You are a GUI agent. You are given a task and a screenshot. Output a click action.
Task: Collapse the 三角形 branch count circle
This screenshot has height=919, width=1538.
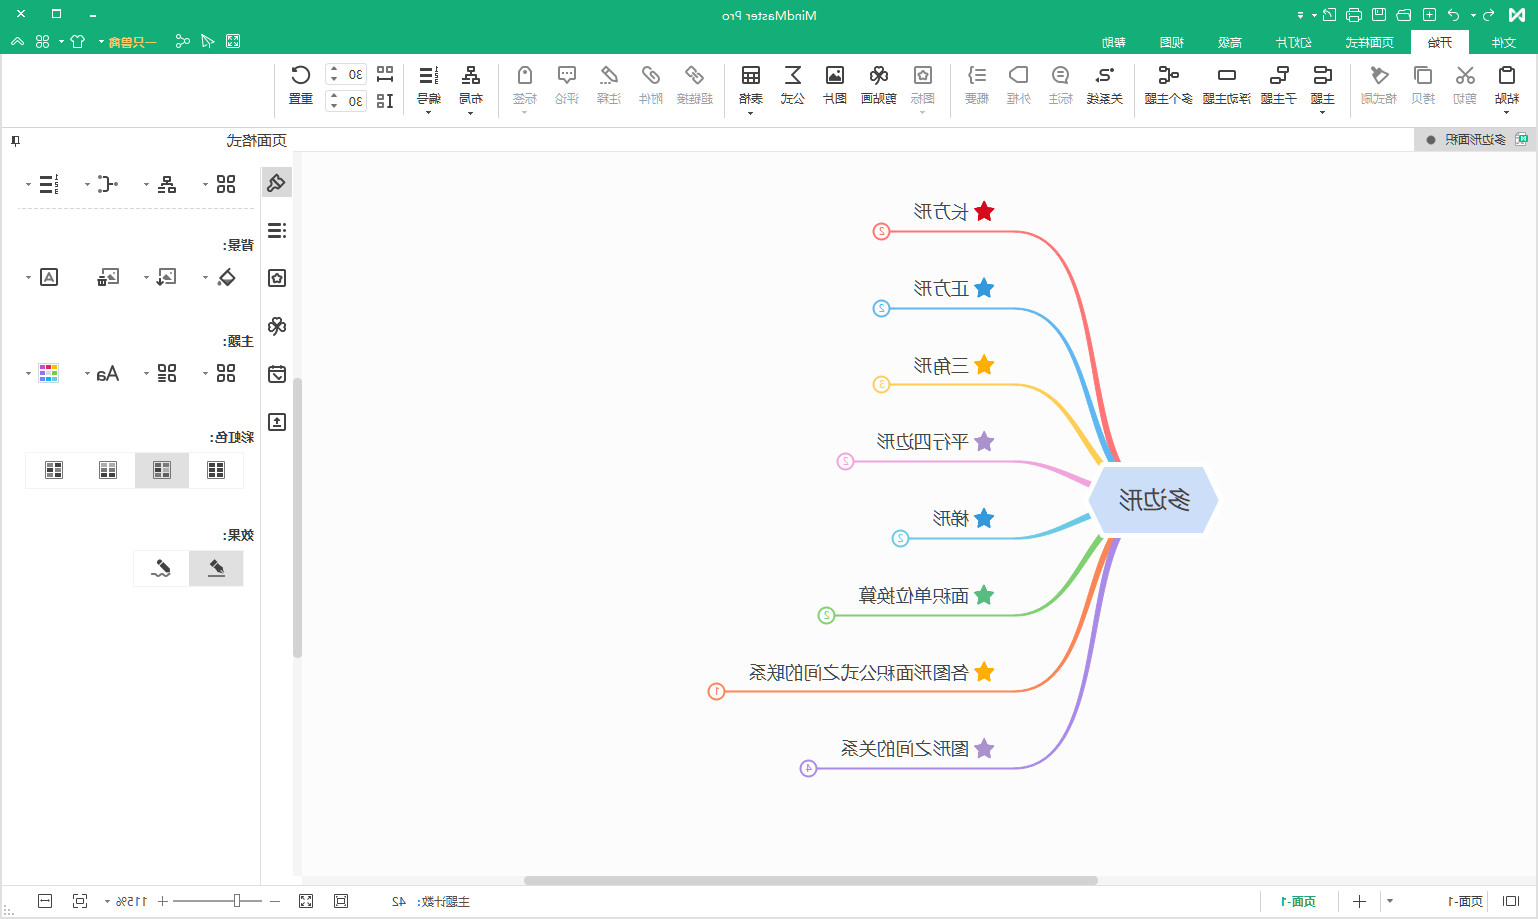881,384
